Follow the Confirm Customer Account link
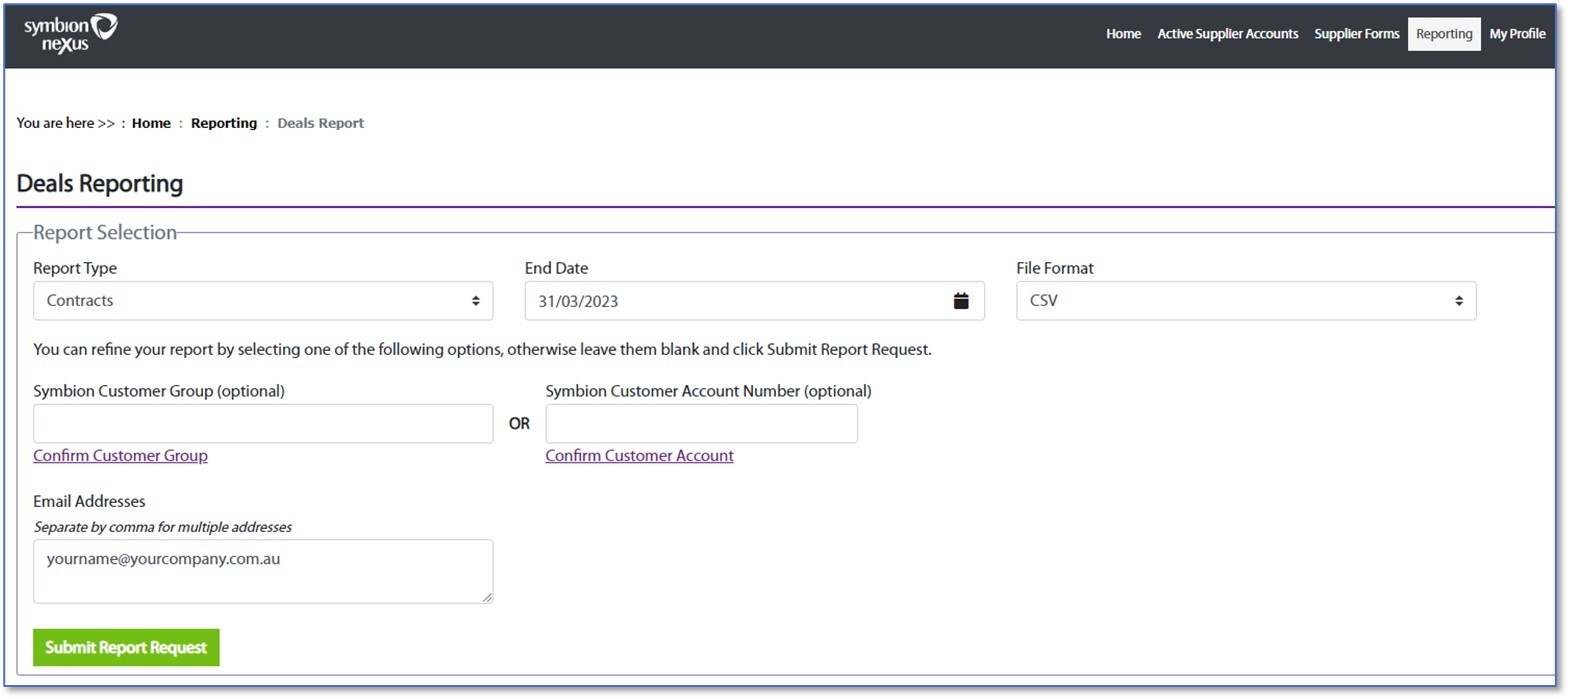The image size is (1570, 699). tap(639, 455)
